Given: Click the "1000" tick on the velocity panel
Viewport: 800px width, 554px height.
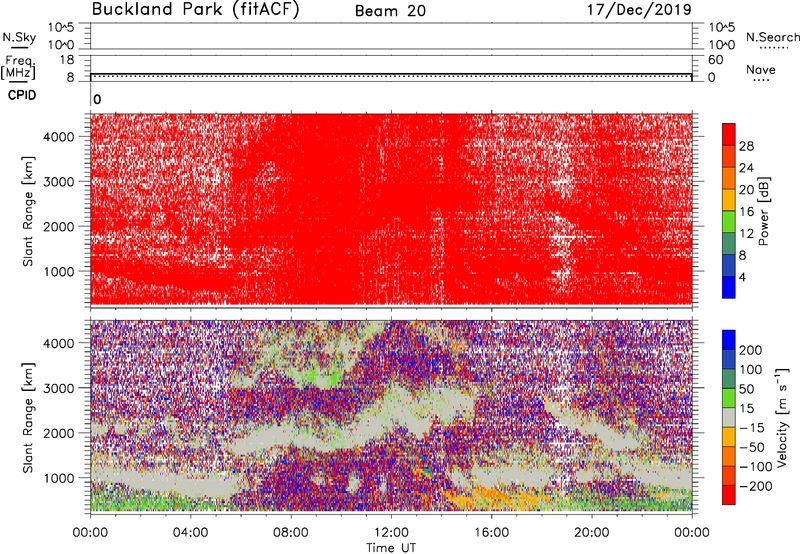Looking at the screenshot, I should (x=59, y=478).
